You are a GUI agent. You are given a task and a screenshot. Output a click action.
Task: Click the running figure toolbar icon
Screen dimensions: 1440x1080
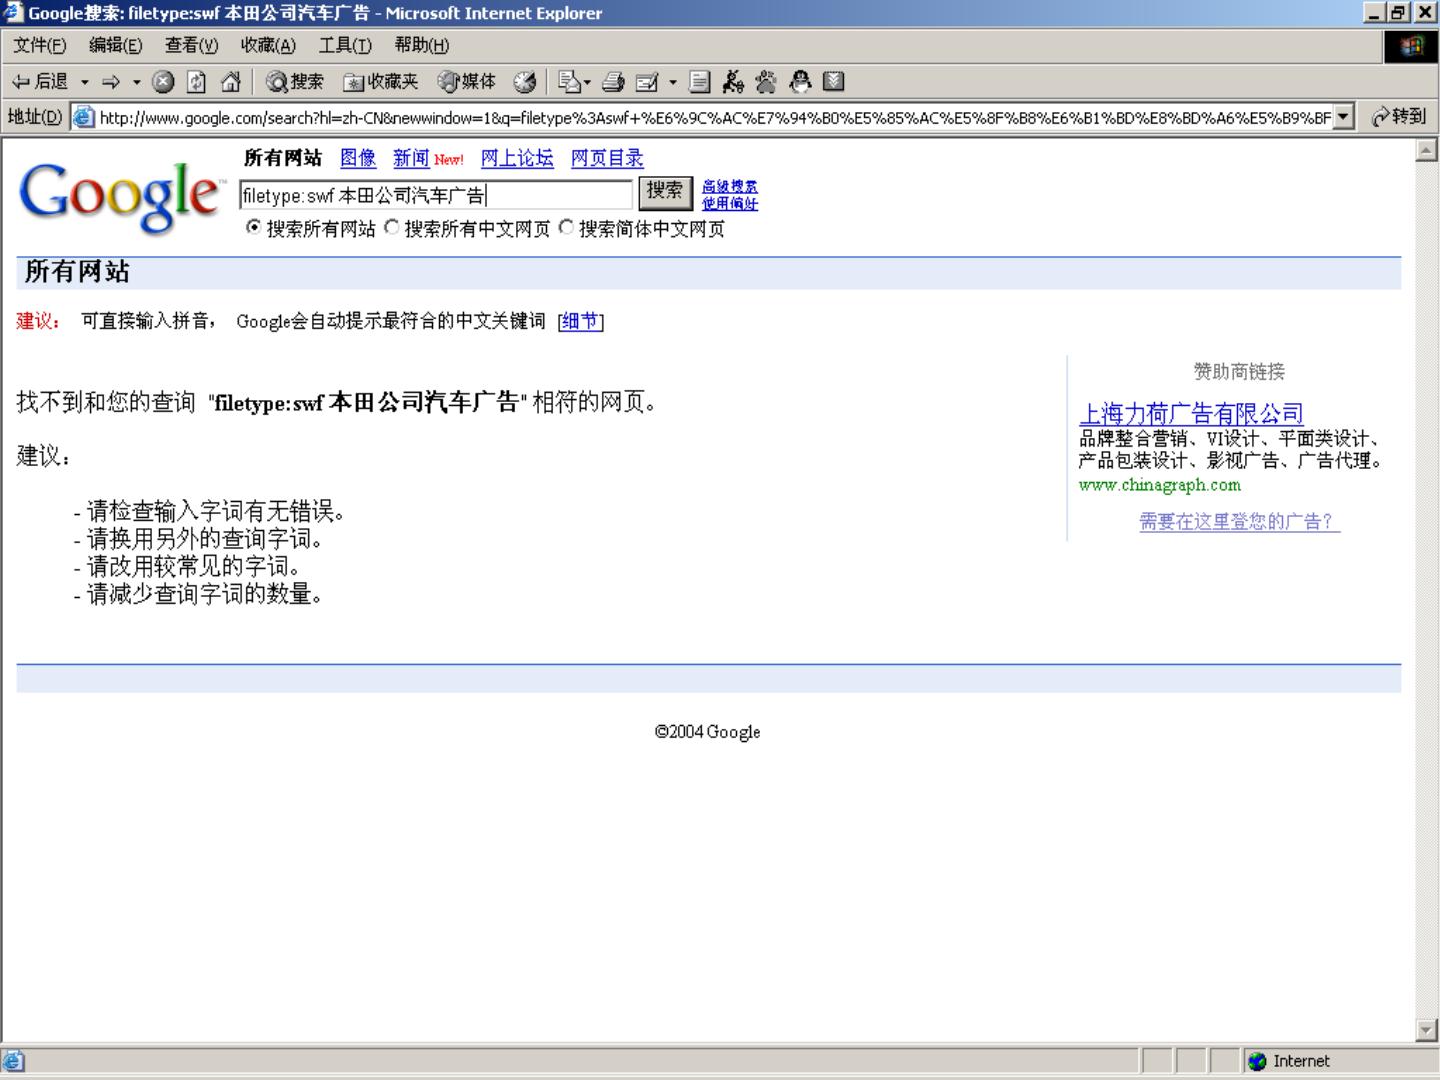click(733, 82)
